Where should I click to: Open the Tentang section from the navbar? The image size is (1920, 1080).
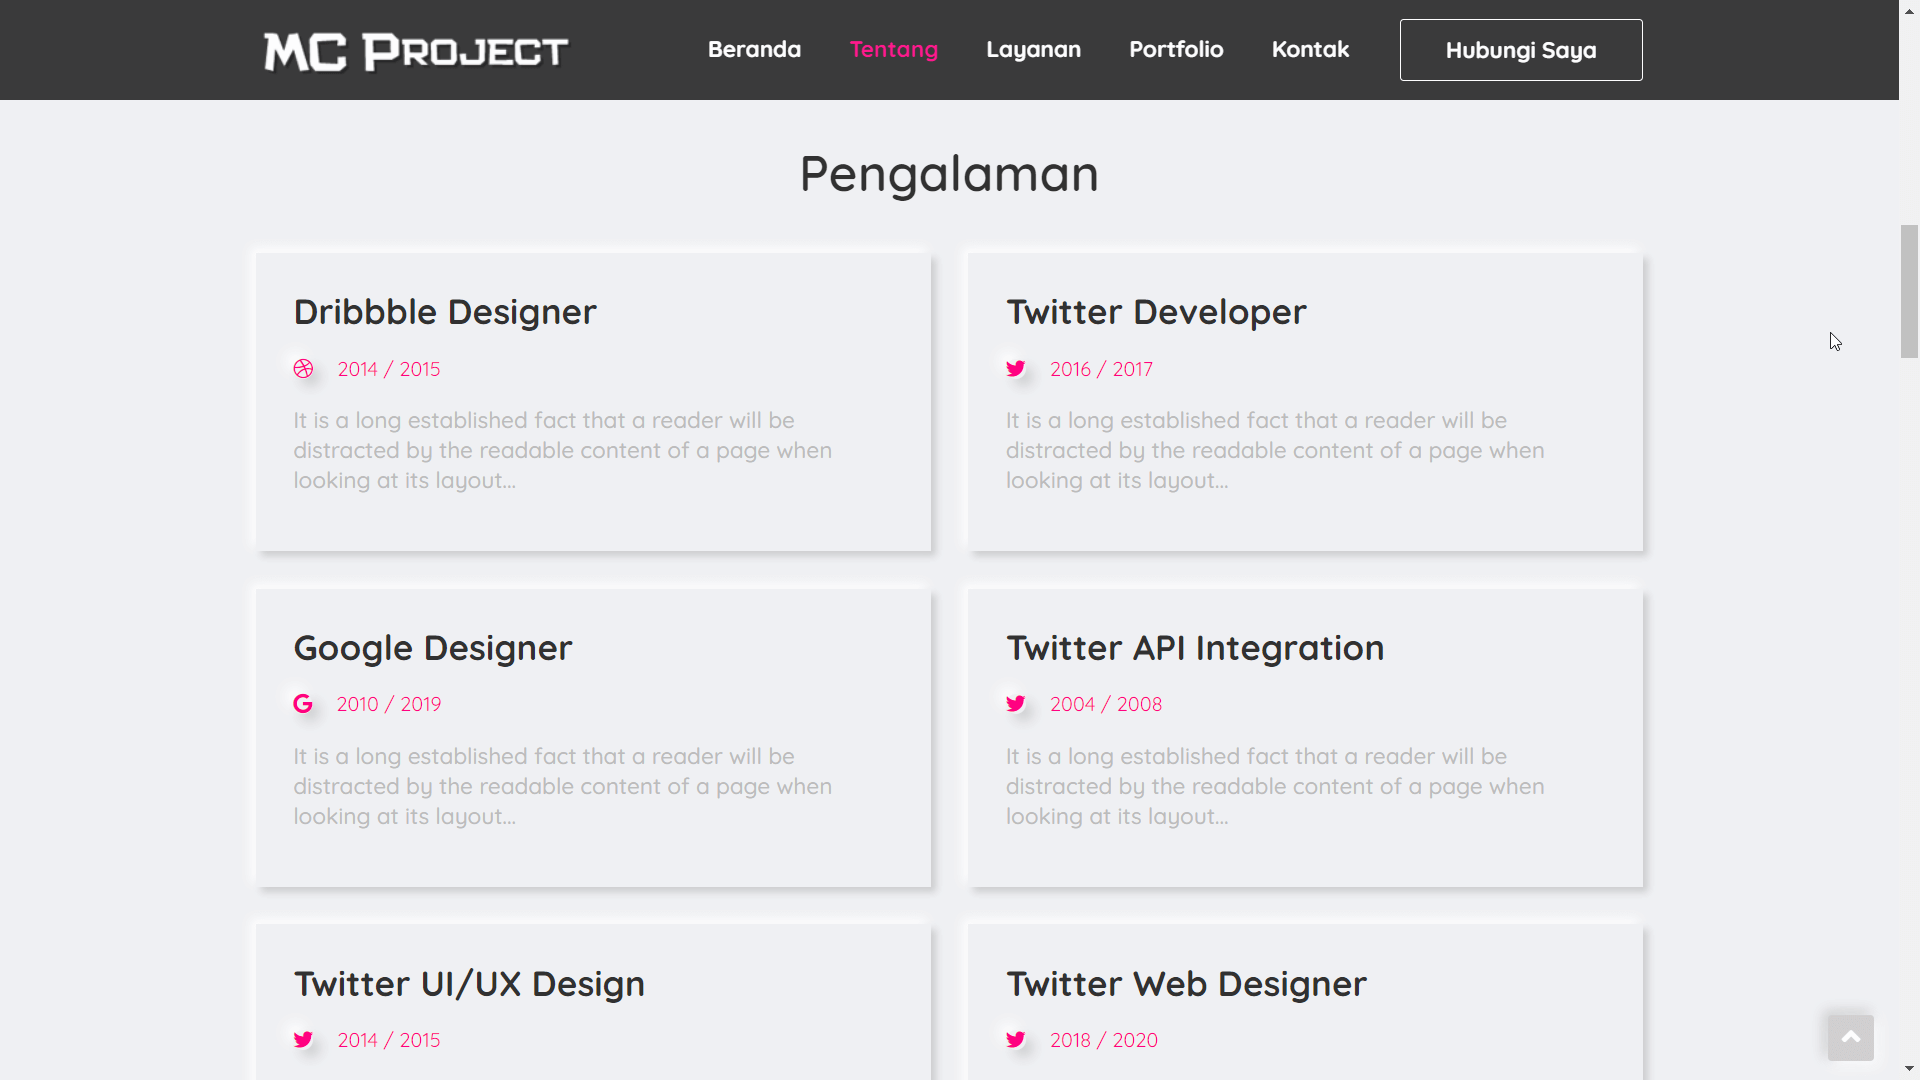click(x=893, y=49)
